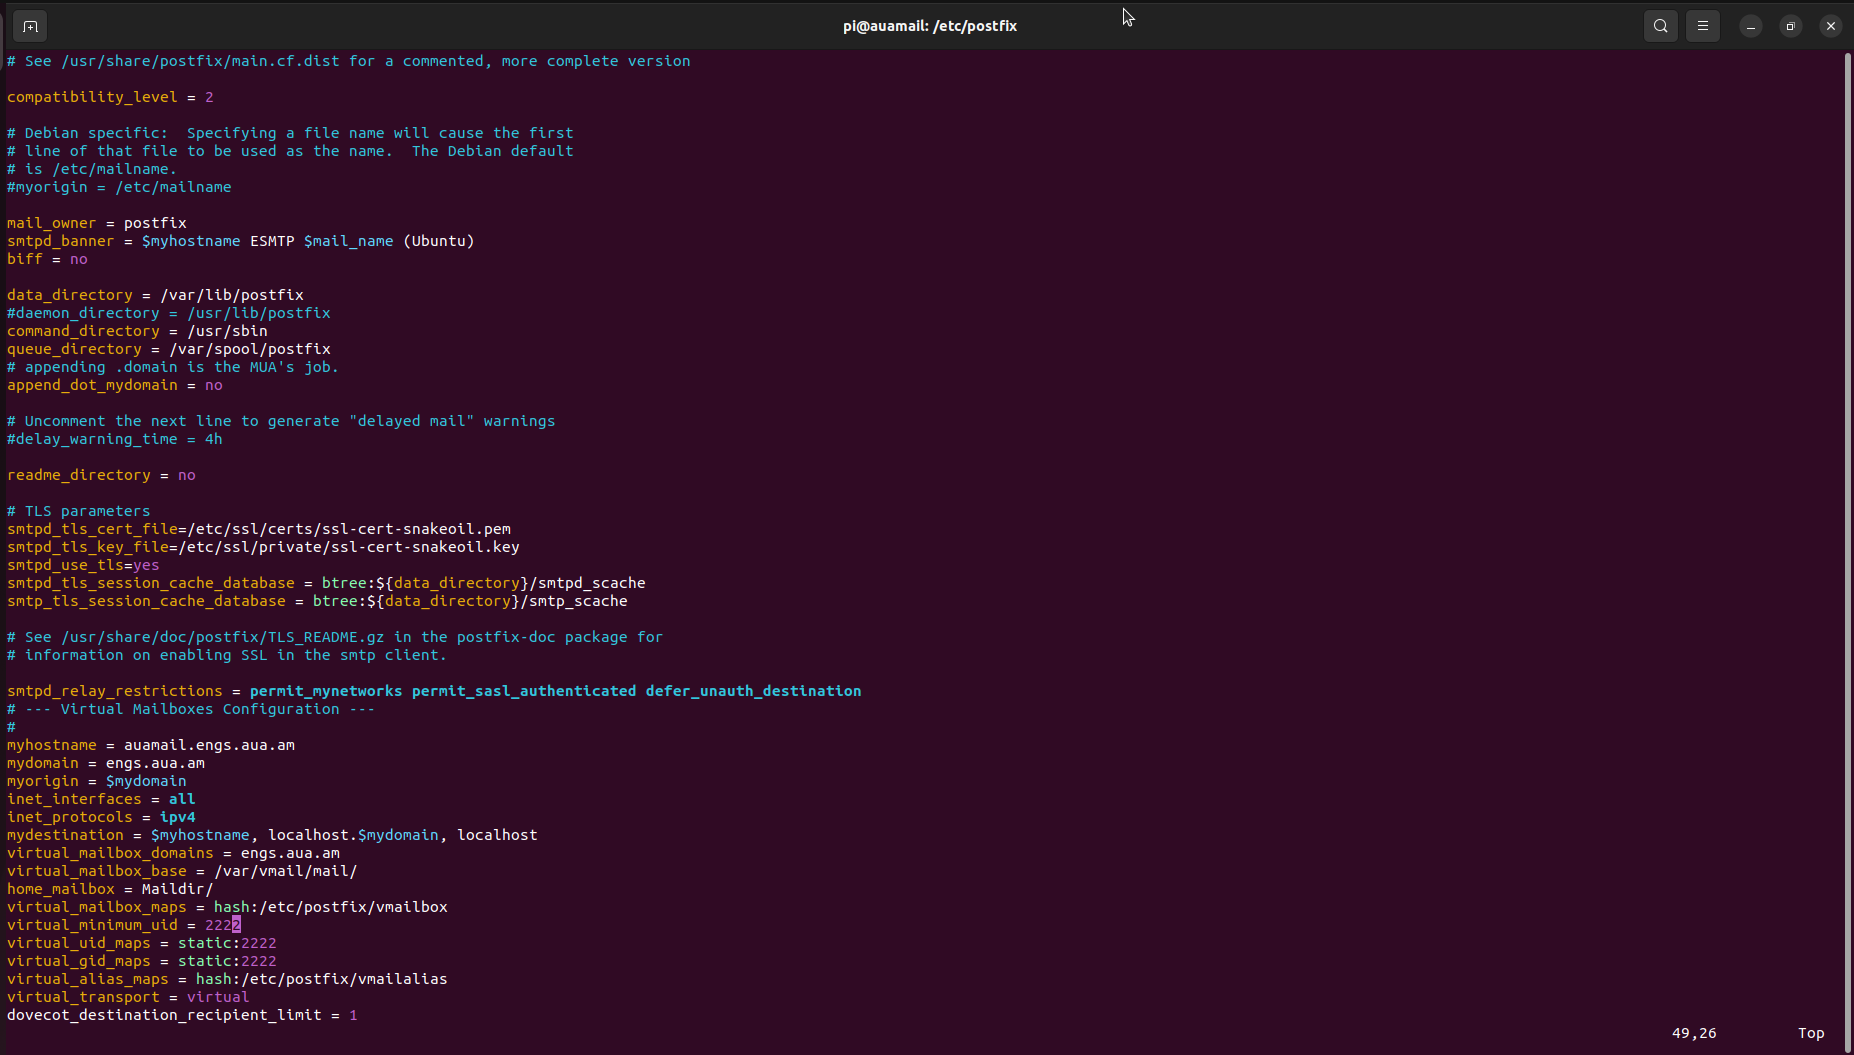Click the permit_sasl_authenticated value
Image resolution: width=1854 pixels, height=1055 pixels.
click(x=524, y=691)
